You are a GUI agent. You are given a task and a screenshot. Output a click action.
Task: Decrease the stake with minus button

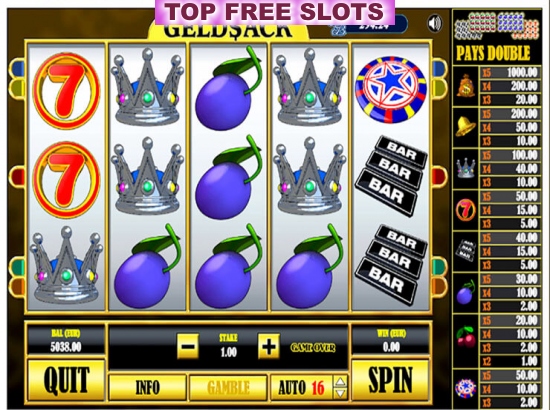pos(188,347)
